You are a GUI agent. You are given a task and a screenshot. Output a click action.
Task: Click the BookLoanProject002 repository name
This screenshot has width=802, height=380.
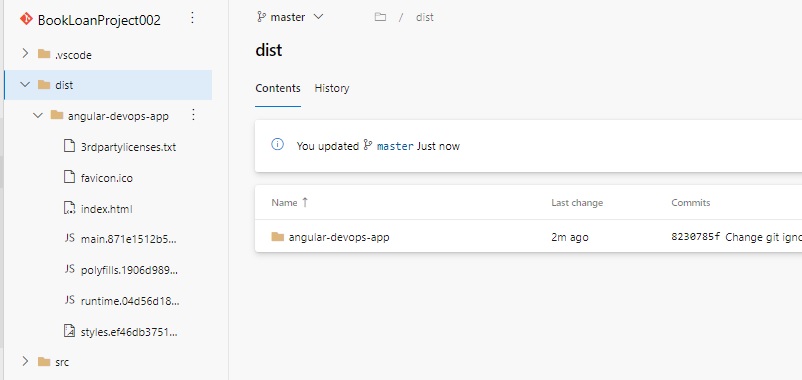(99, 20)
